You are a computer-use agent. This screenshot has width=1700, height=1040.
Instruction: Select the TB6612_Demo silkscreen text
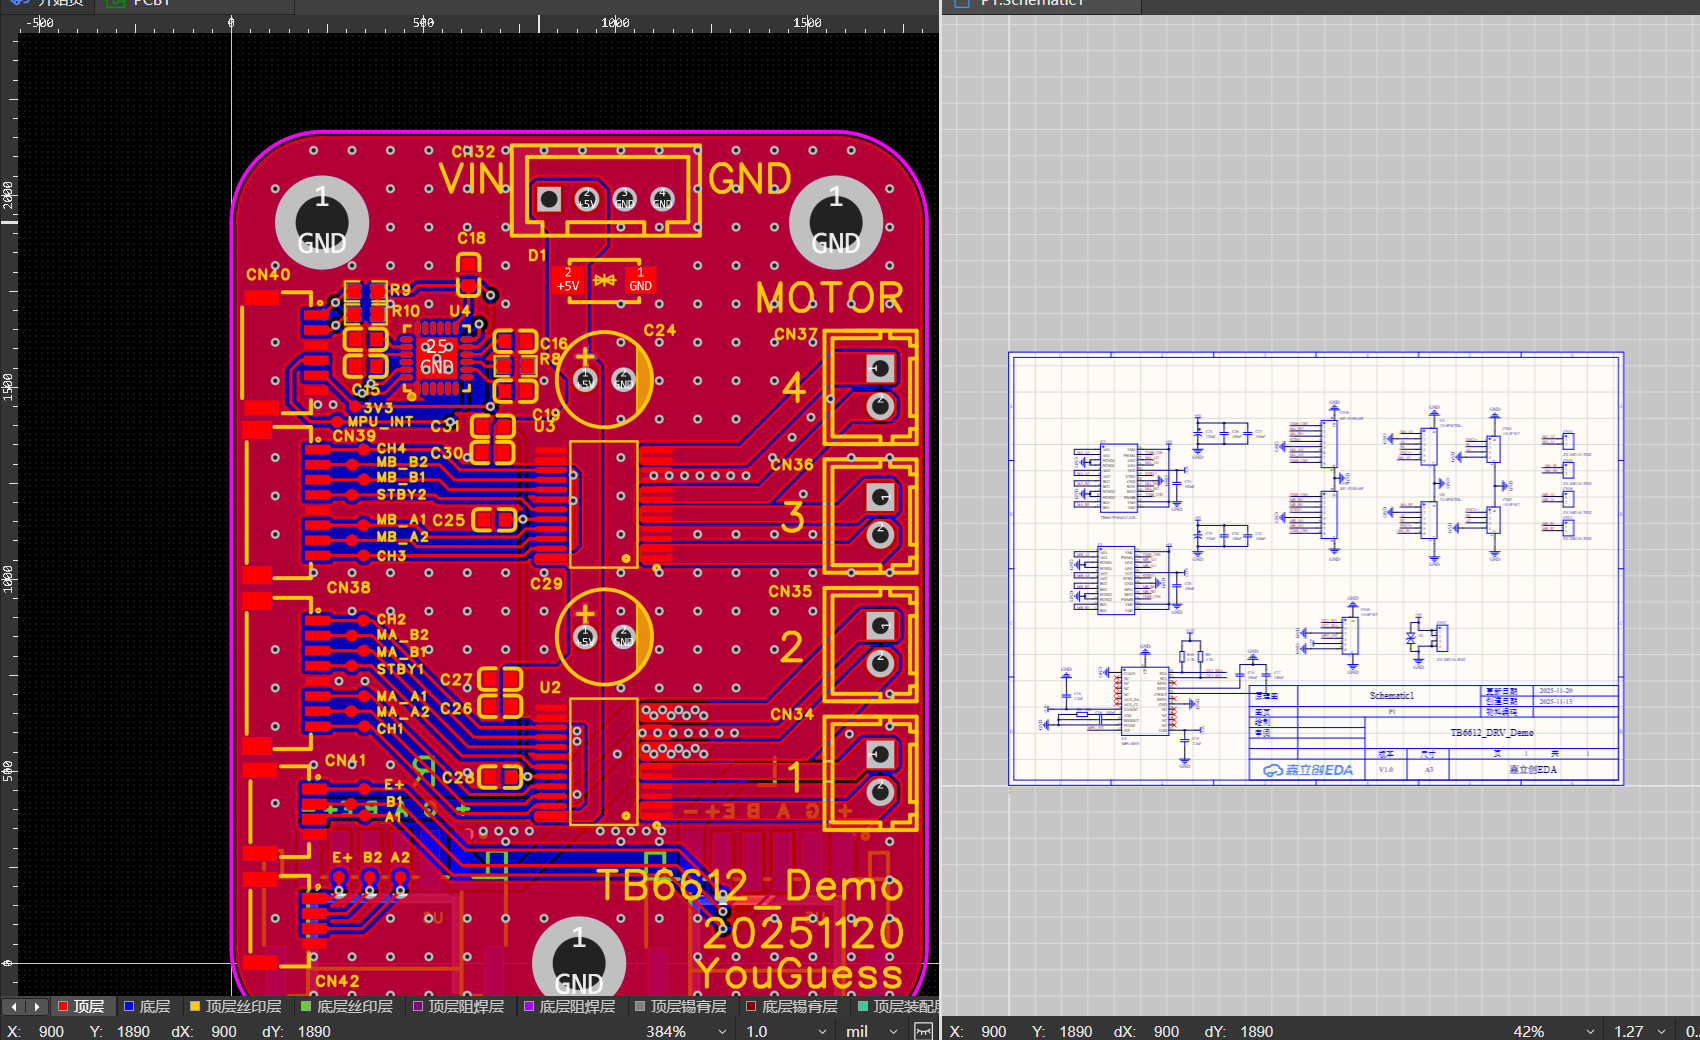[750, 886]
